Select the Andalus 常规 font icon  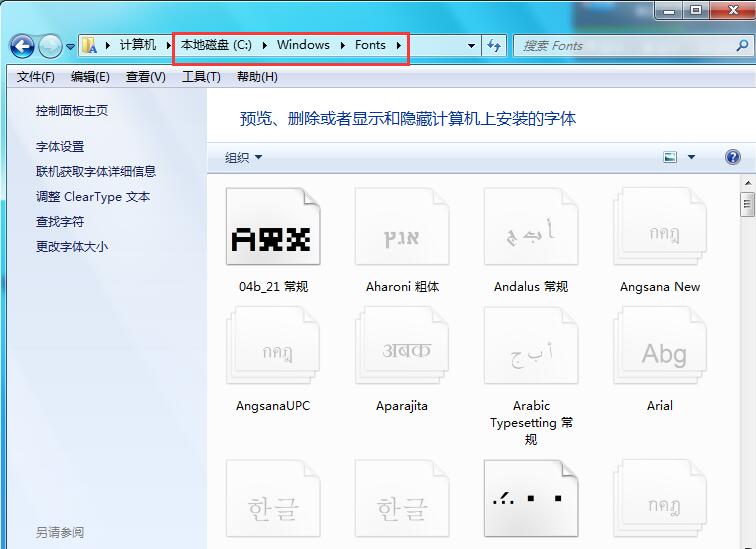[530, 227]
